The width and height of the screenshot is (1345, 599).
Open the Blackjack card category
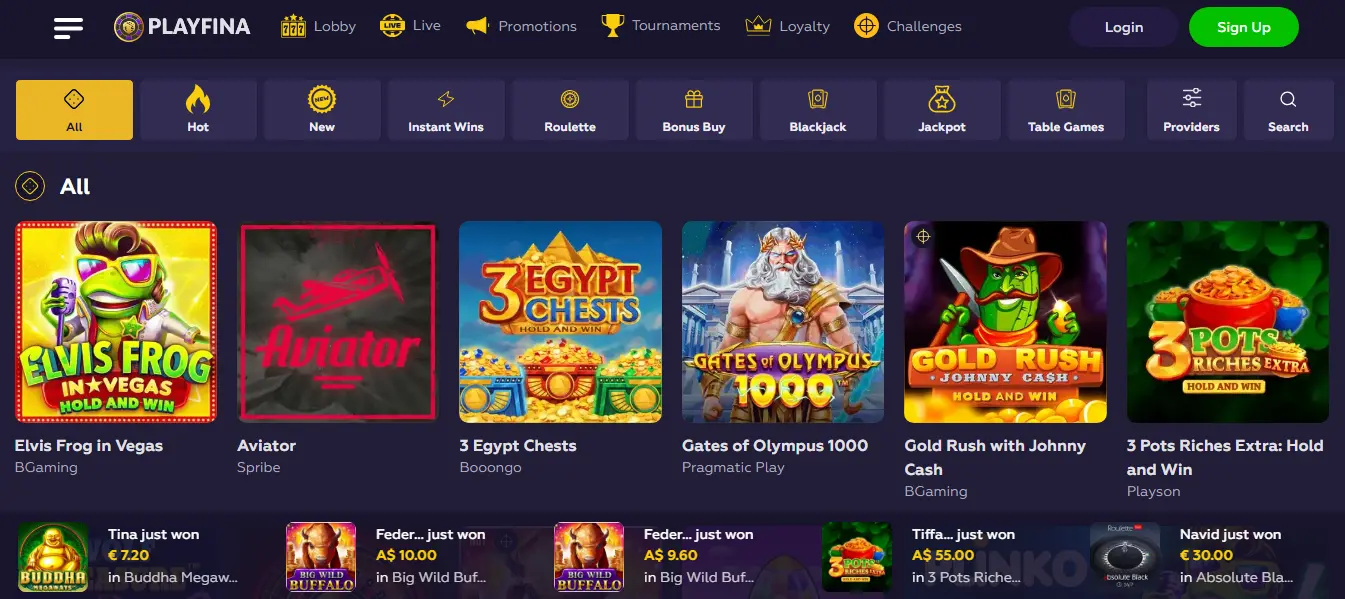pyautogui.click(x=818, y=109)
